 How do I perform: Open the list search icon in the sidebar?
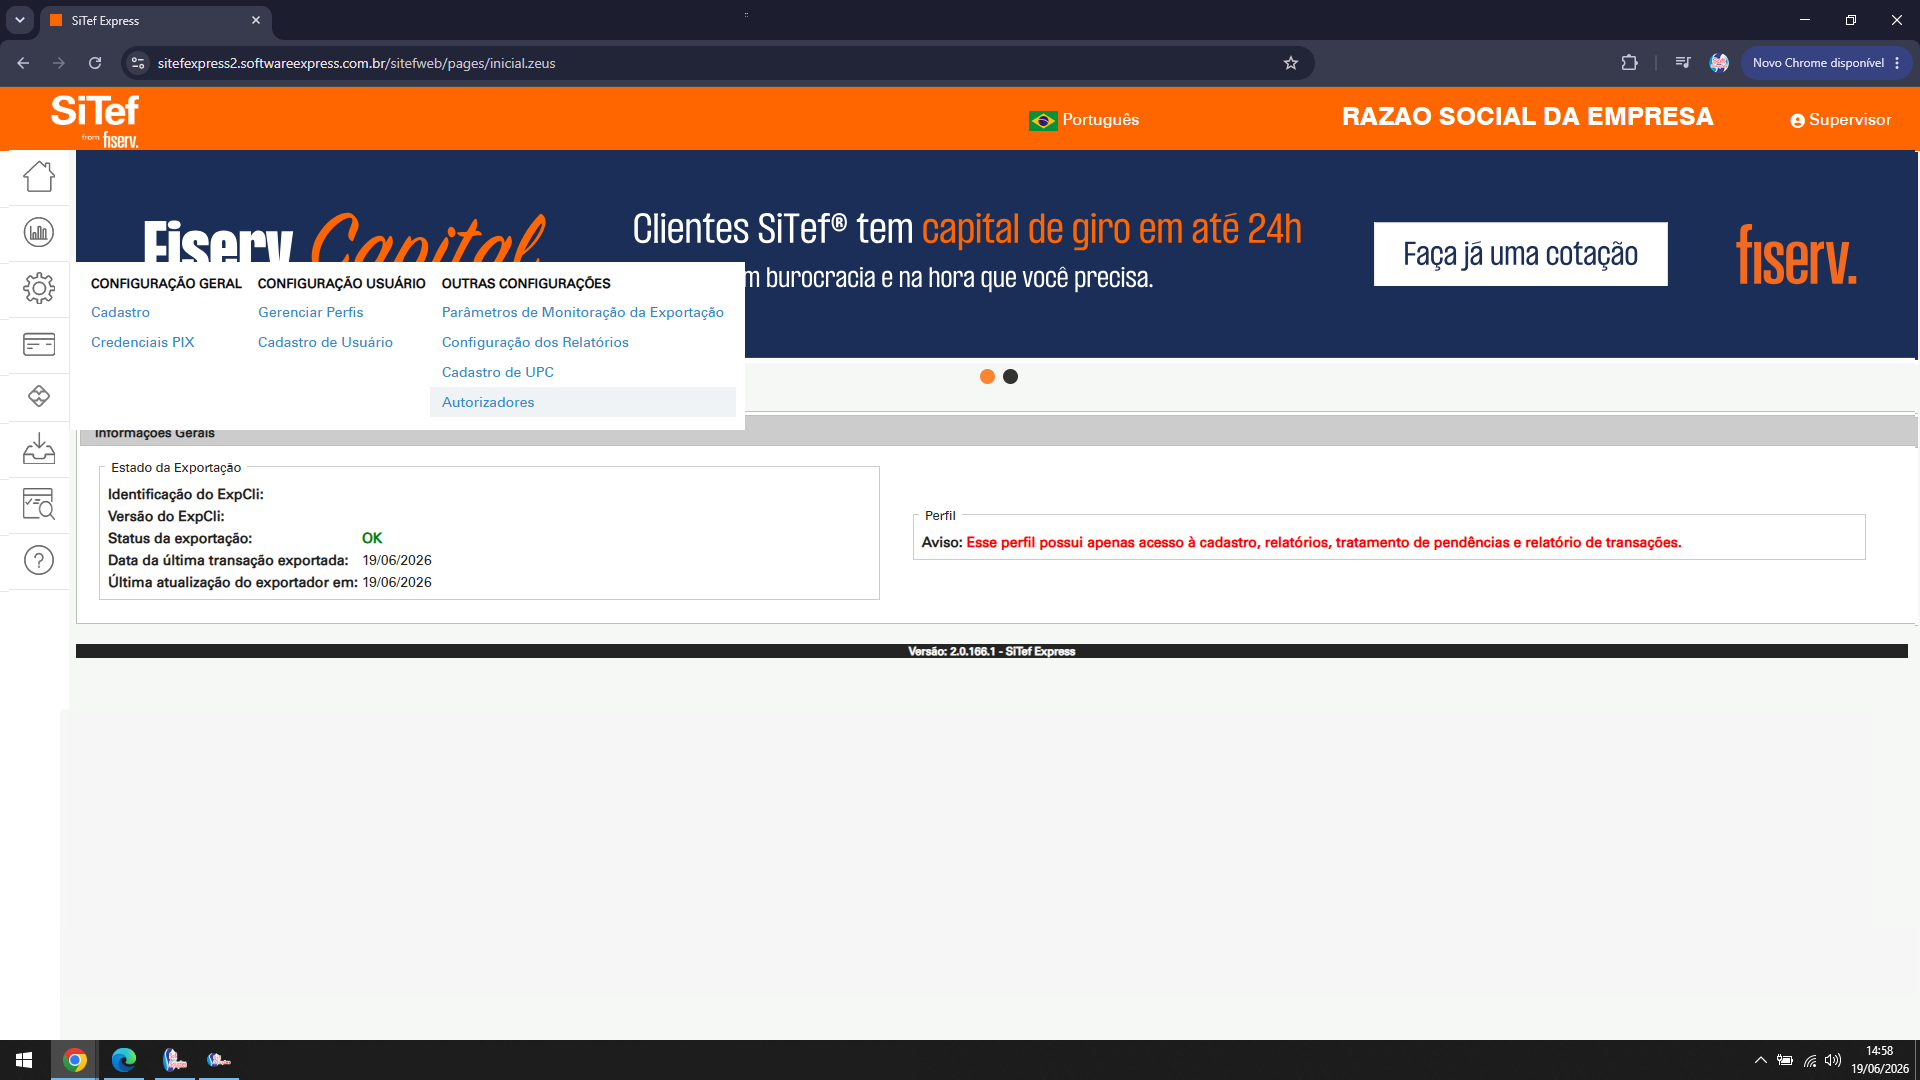coord(39,503)
